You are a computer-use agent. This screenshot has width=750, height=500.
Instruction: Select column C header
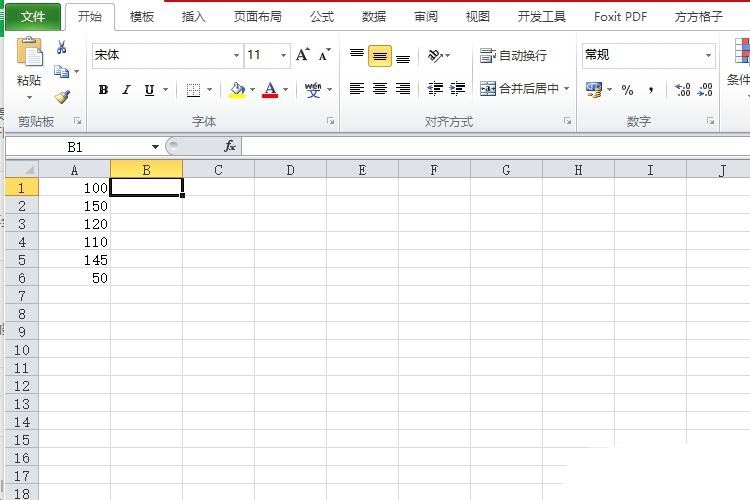218,169
